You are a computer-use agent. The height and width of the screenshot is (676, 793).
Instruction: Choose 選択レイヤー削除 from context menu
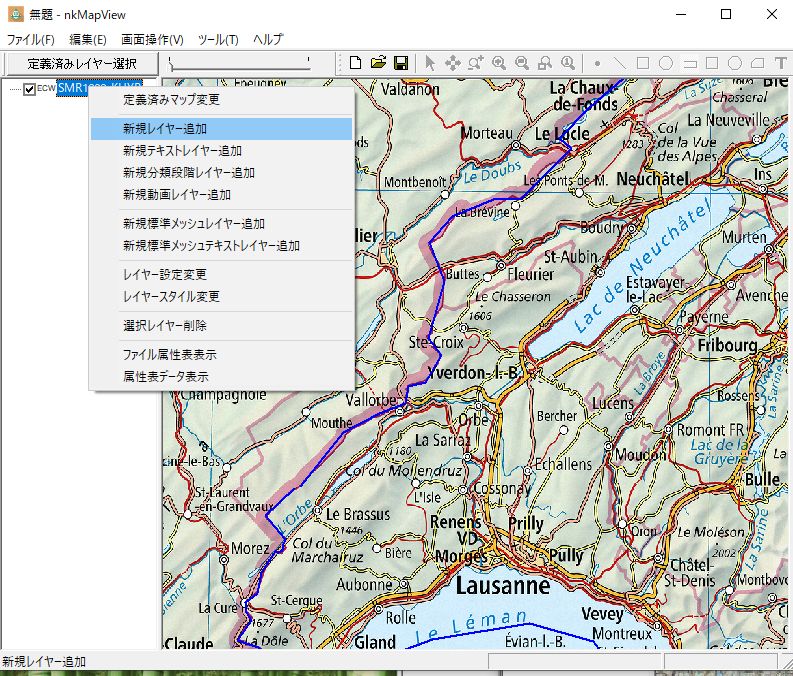[x=165, y=325]
